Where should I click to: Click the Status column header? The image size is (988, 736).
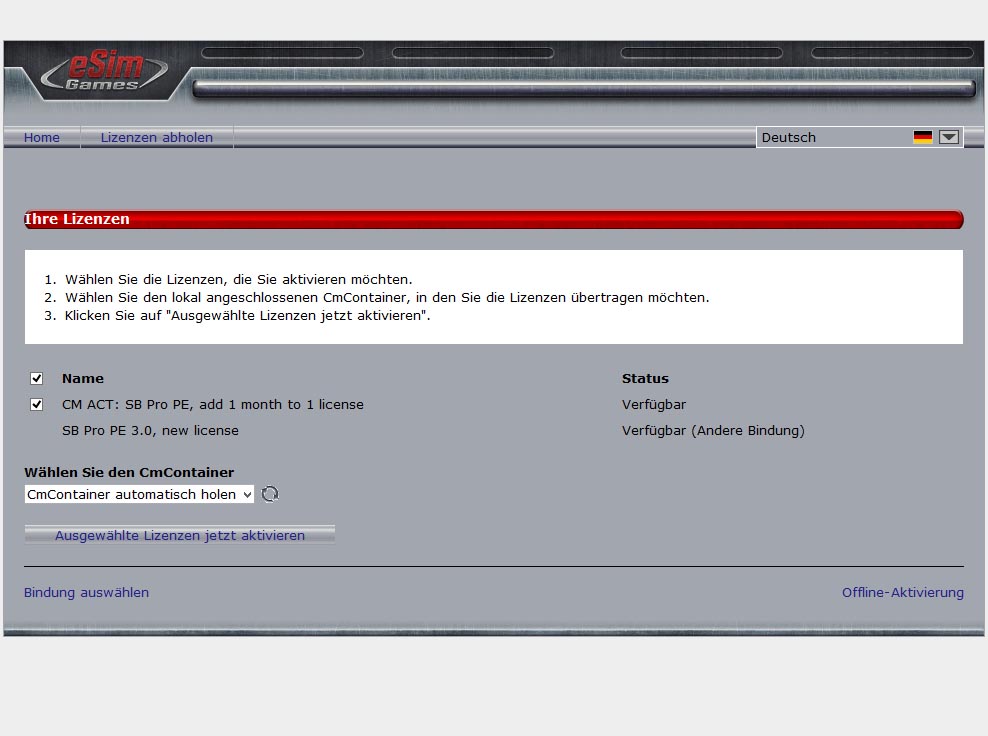click(645, 379)
